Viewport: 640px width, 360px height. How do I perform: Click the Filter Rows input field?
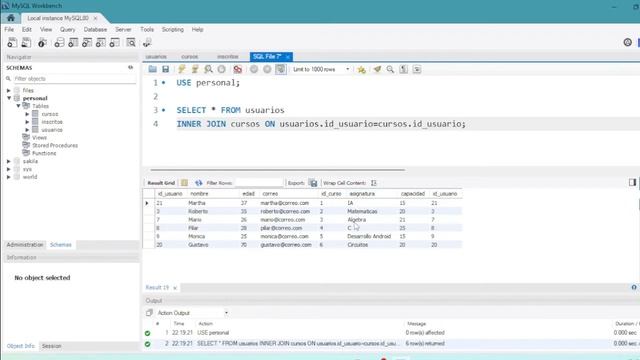(x=259, y=183)
